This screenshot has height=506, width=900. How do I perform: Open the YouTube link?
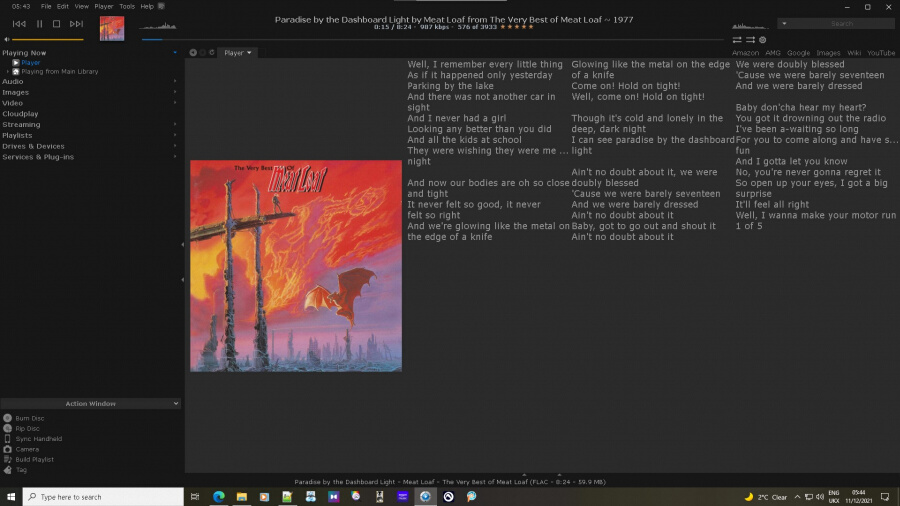pyautogui.click(x=881, y=53)
